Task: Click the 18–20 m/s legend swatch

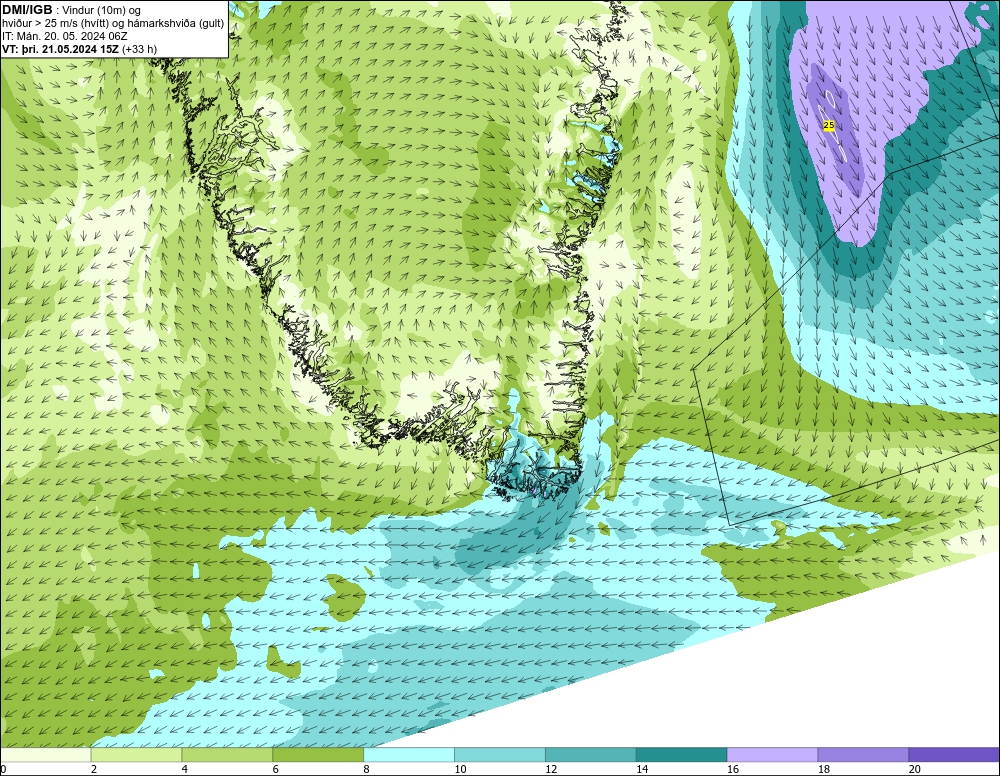Action: pyautogui.click(x=864, y=755)
